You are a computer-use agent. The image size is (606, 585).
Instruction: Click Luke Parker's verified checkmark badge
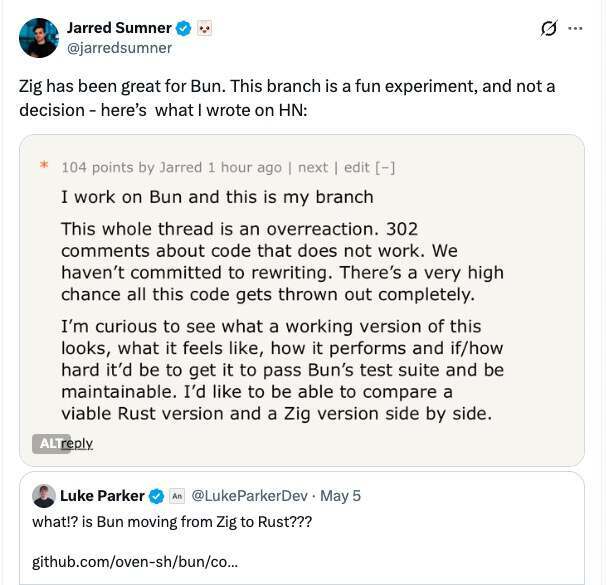(157, 496)
